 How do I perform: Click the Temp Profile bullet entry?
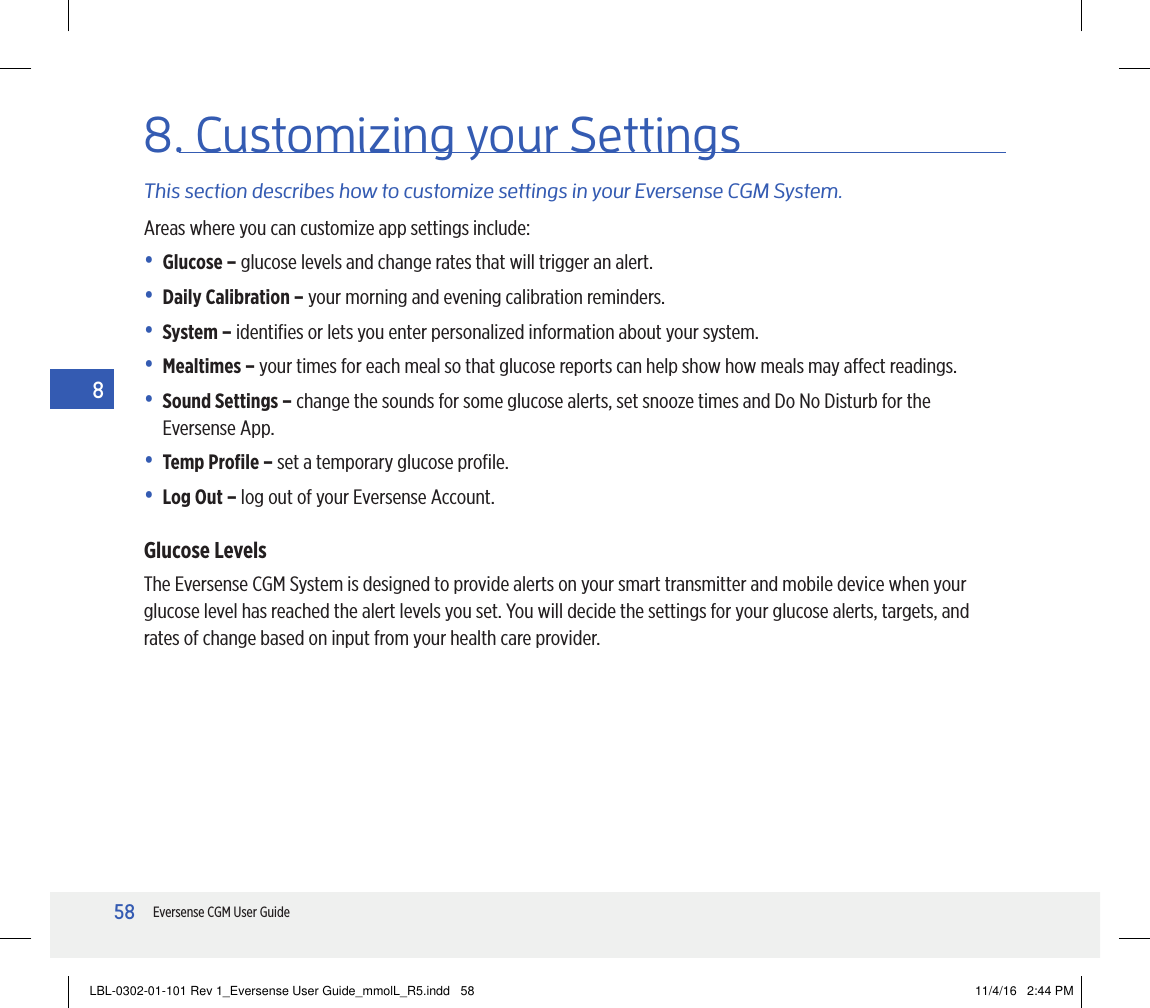[336, 462]
